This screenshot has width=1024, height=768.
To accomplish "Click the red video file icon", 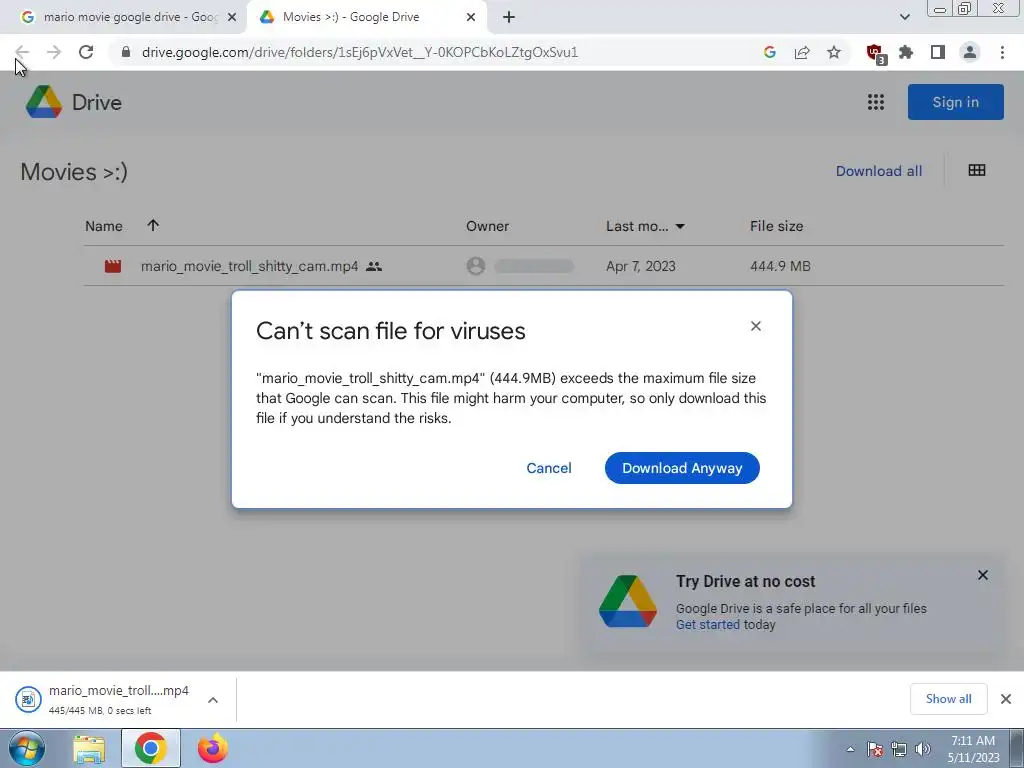I will pos(113,266).
